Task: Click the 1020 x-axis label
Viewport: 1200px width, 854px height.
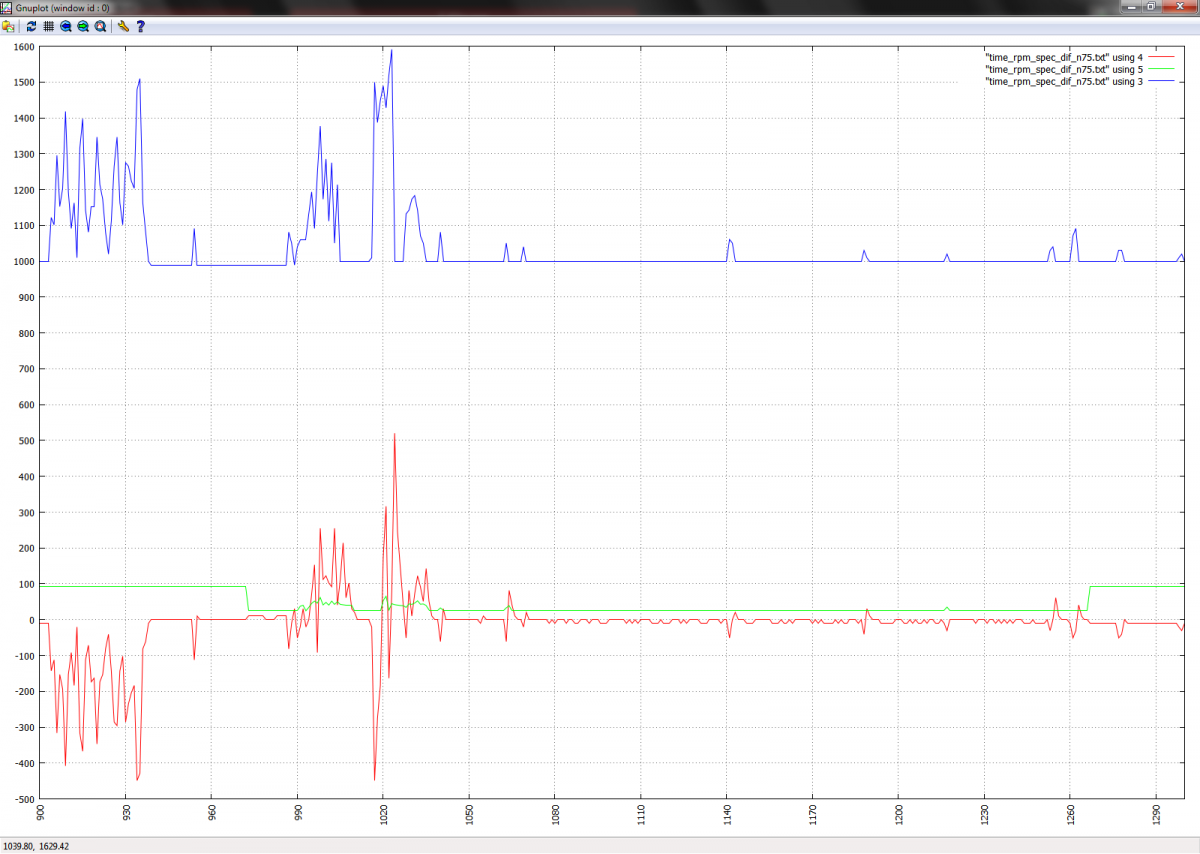Action: point(384,816)
